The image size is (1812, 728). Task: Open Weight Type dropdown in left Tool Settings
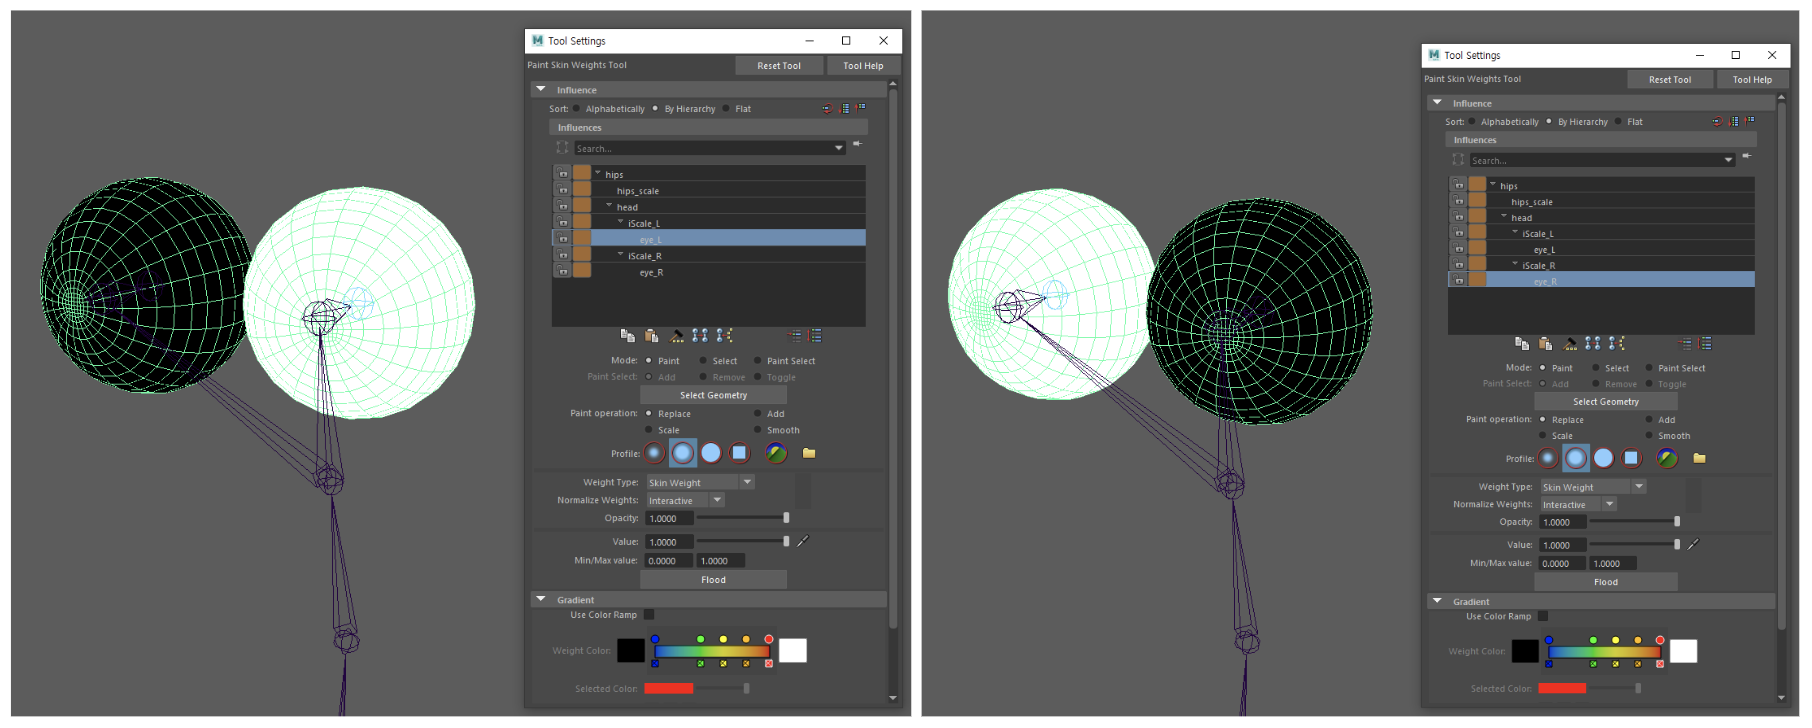(x=700, y=483)
